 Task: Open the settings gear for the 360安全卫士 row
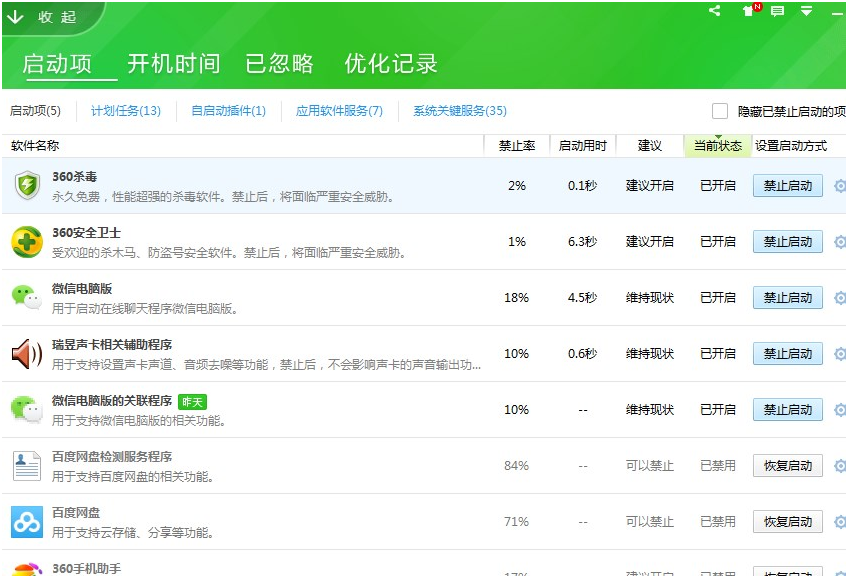tap(840, 242)
